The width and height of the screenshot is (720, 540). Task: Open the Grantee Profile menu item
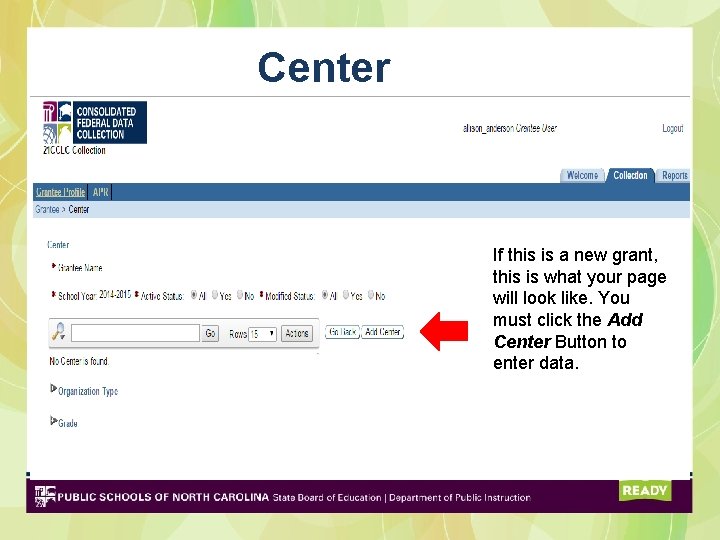tap(60, 192)
